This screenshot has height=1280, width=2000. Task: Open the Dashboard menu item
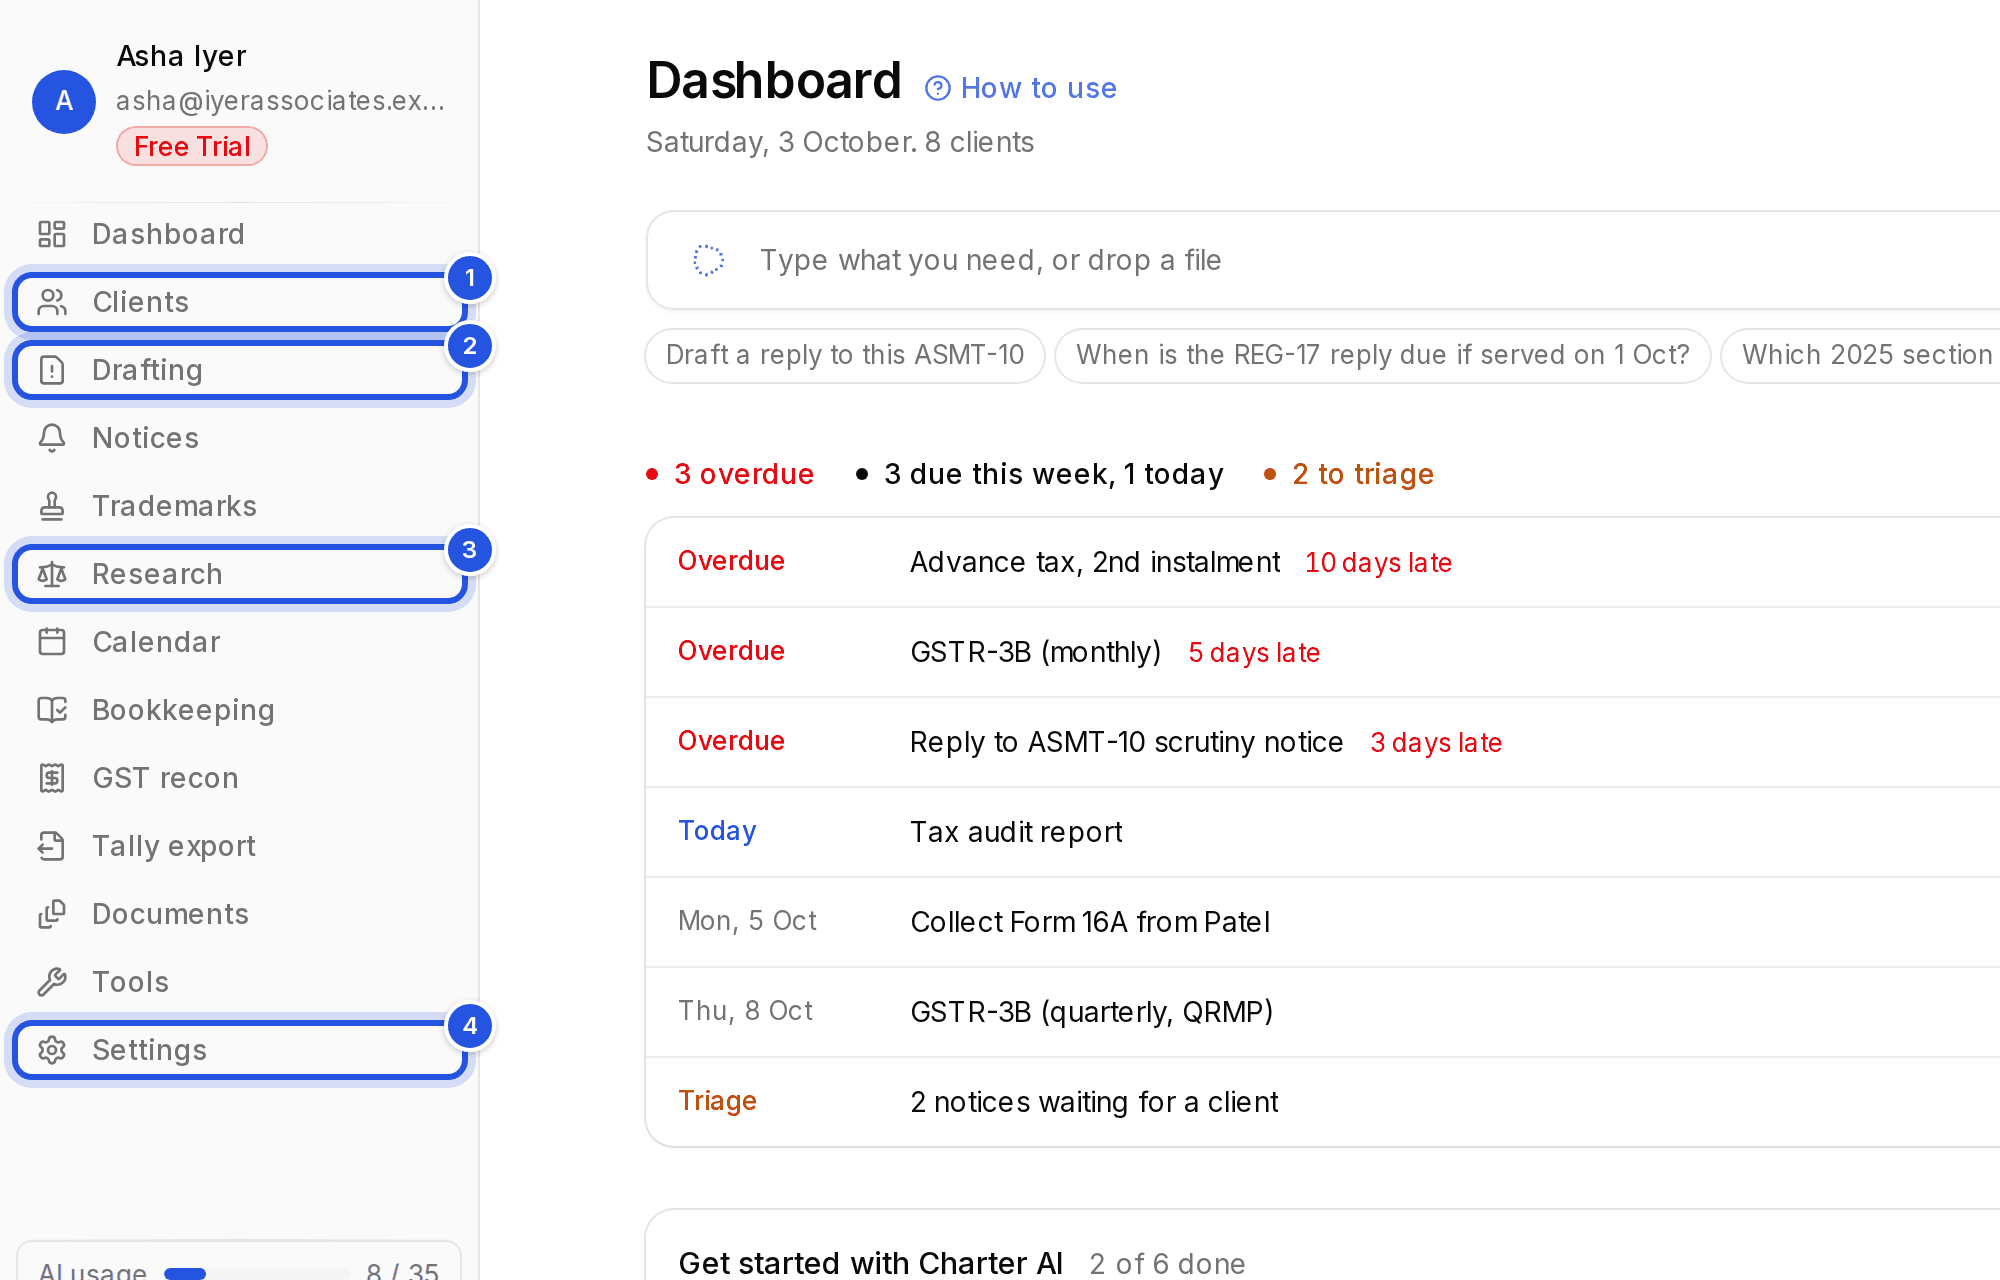click(x=240, y=234)
